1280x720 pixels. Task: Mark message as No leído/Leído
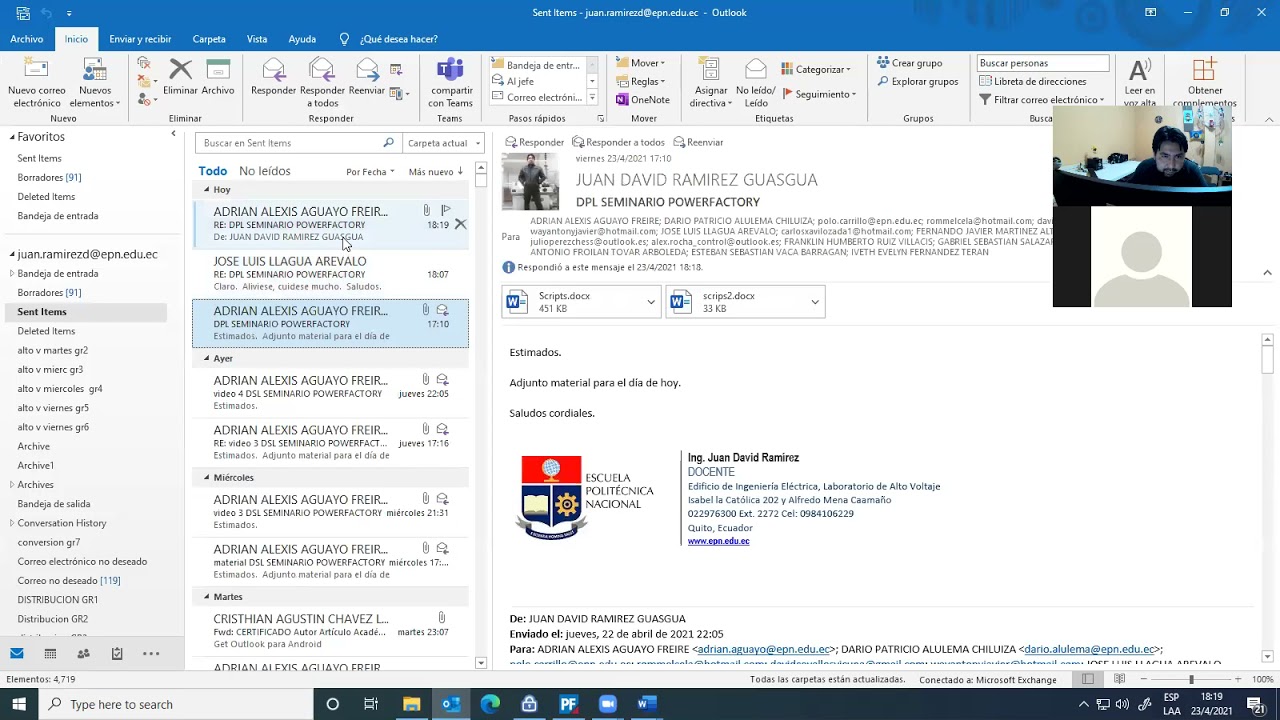click(x=756, y=82)
